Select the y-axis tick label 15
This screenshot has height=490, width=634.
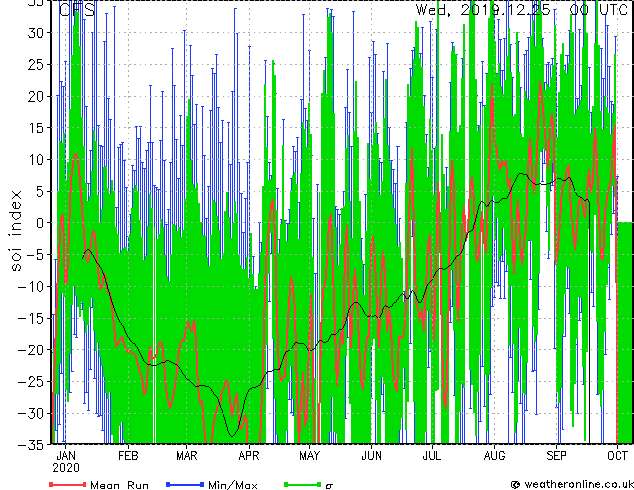click(x=36, y=128)
